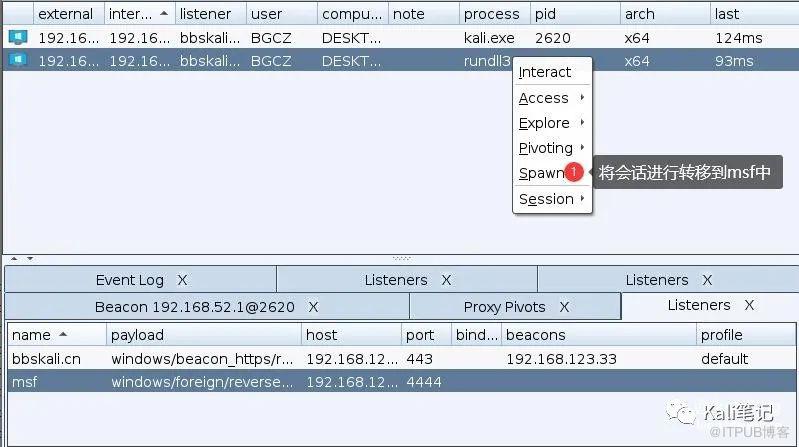This screenshot has width=799, height=447.
Task: Sort beacons by external column
Action: (69, 14)
